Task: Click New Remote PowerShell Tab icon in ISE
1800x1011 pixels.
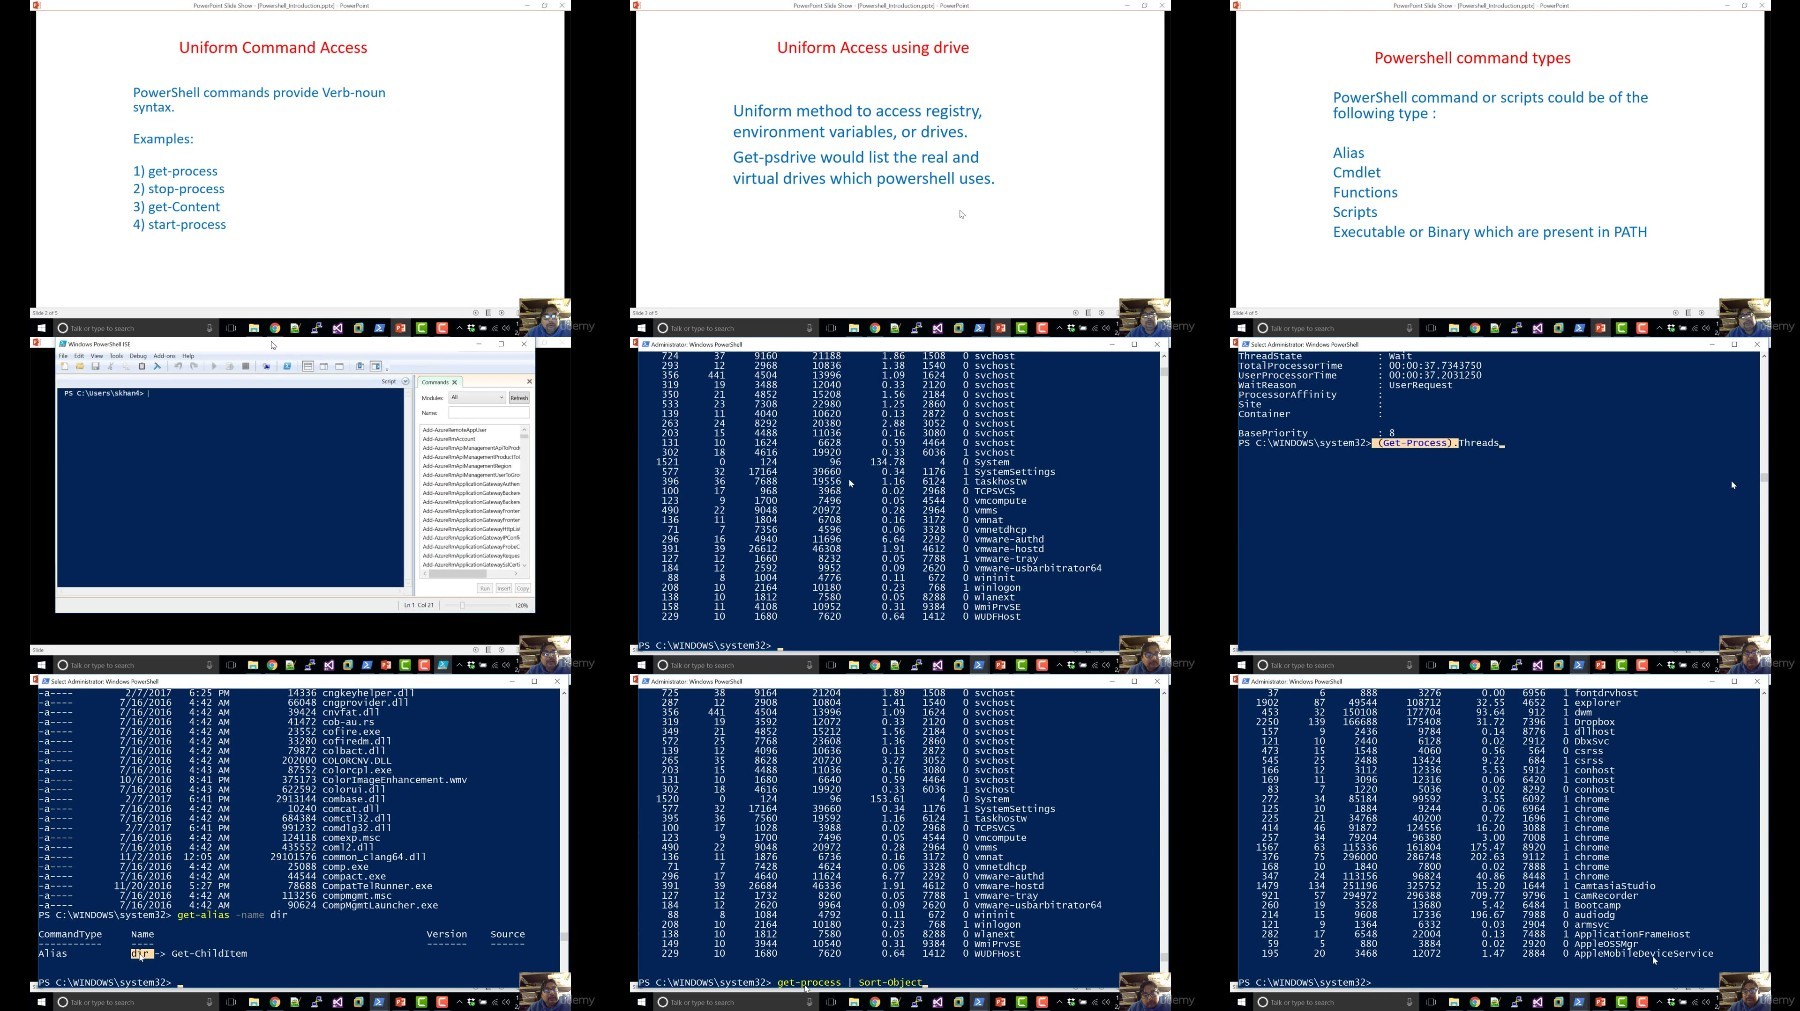Action: coord(266,366)
